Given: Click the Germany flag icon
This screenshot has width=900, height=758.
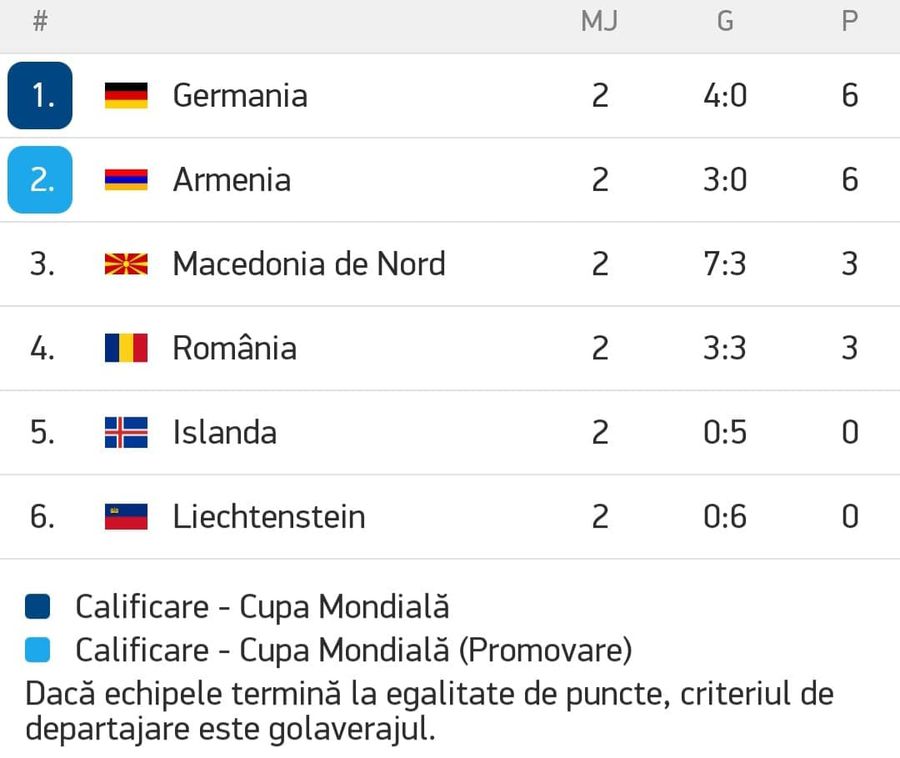Looking at the screenshot, I should coord(126,96).
